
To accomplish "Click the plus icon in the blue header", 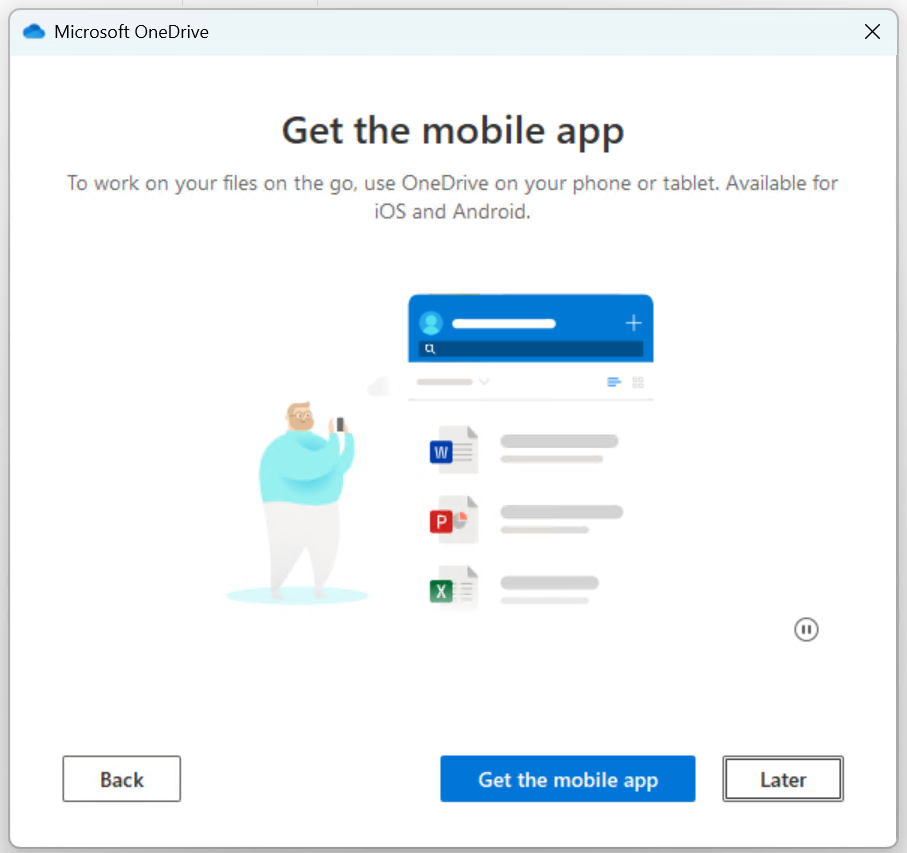I will coord(633,323).
